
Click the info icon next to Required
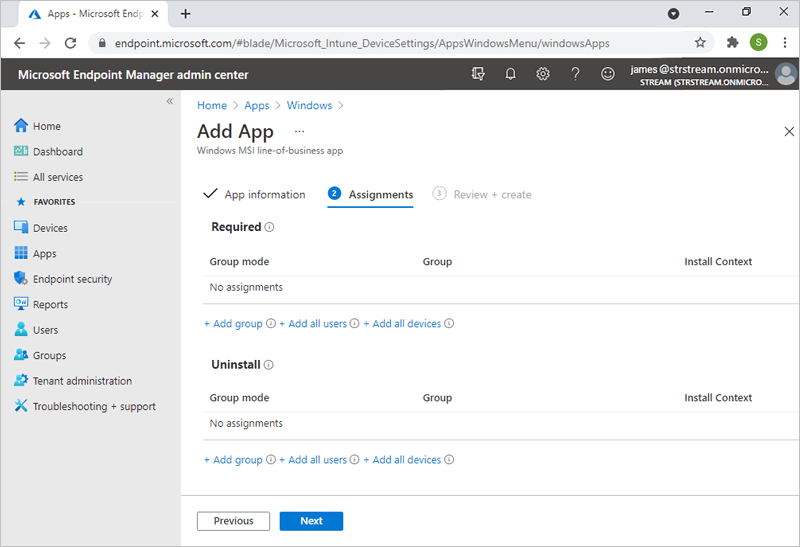[270, 227]
